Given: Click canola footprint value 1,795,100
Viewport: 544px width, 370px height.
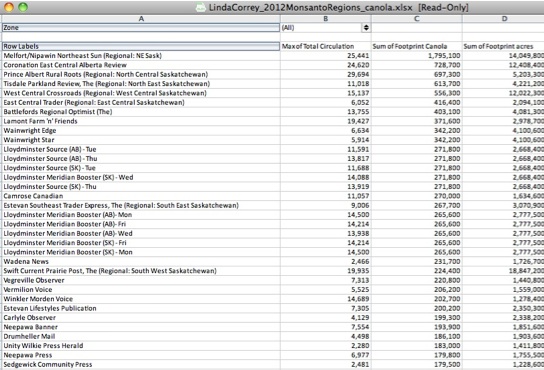Looking at the screenshot, I should click(x=444, y=56).
